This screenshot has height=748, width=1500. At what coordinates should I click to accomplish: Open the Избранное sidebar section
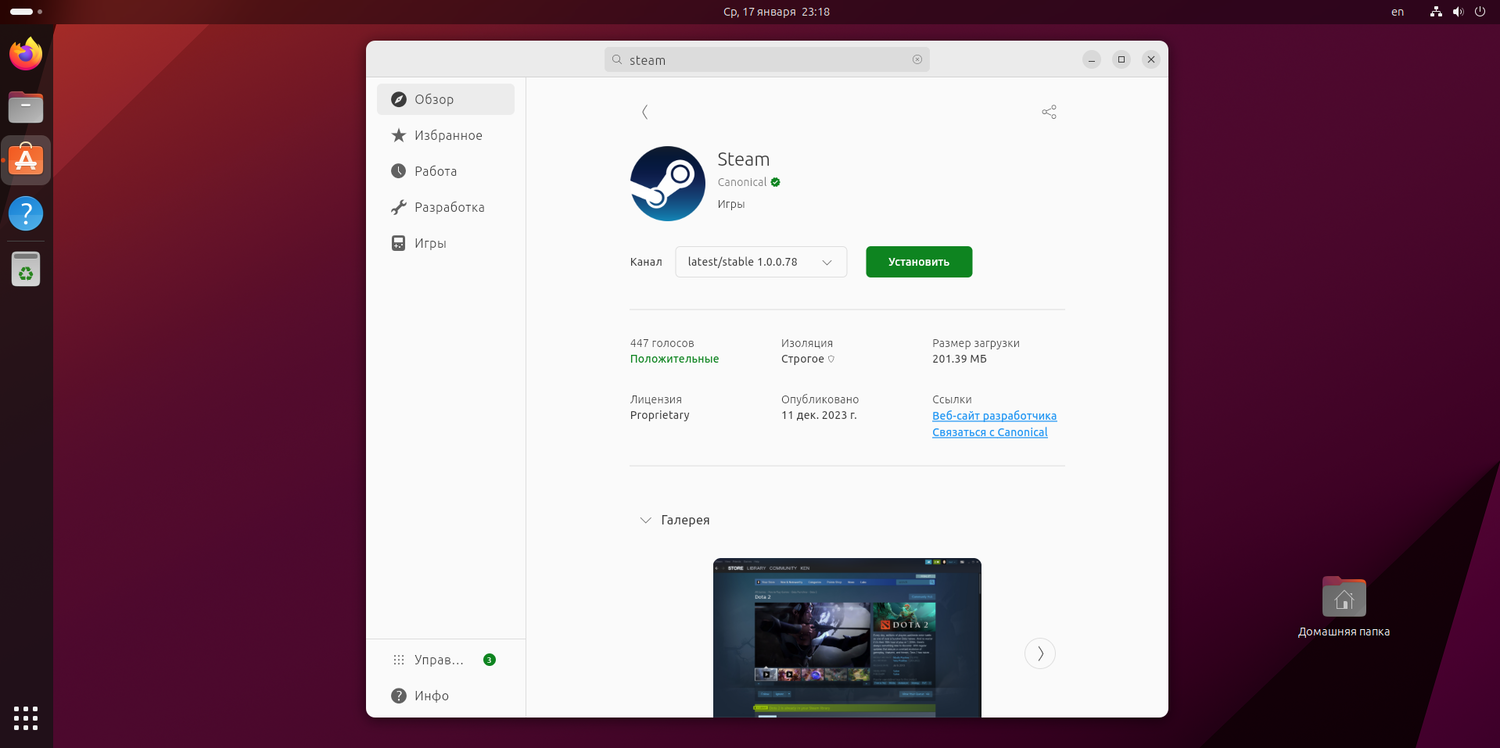pyautogui.click(x=446, y=135)
